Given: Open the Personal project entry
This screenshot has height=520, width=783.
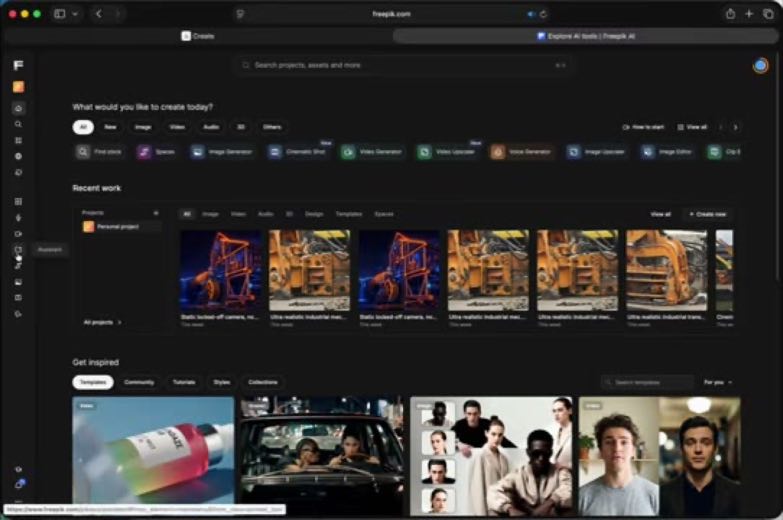Looking at the screenshot, I should point(121,227).
